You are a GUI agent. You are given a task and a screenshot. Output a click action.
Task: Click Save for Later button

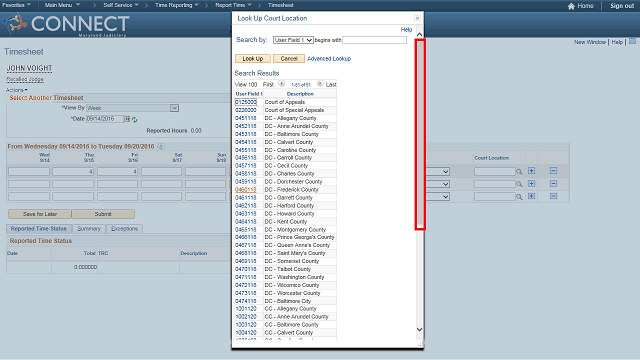40,214
